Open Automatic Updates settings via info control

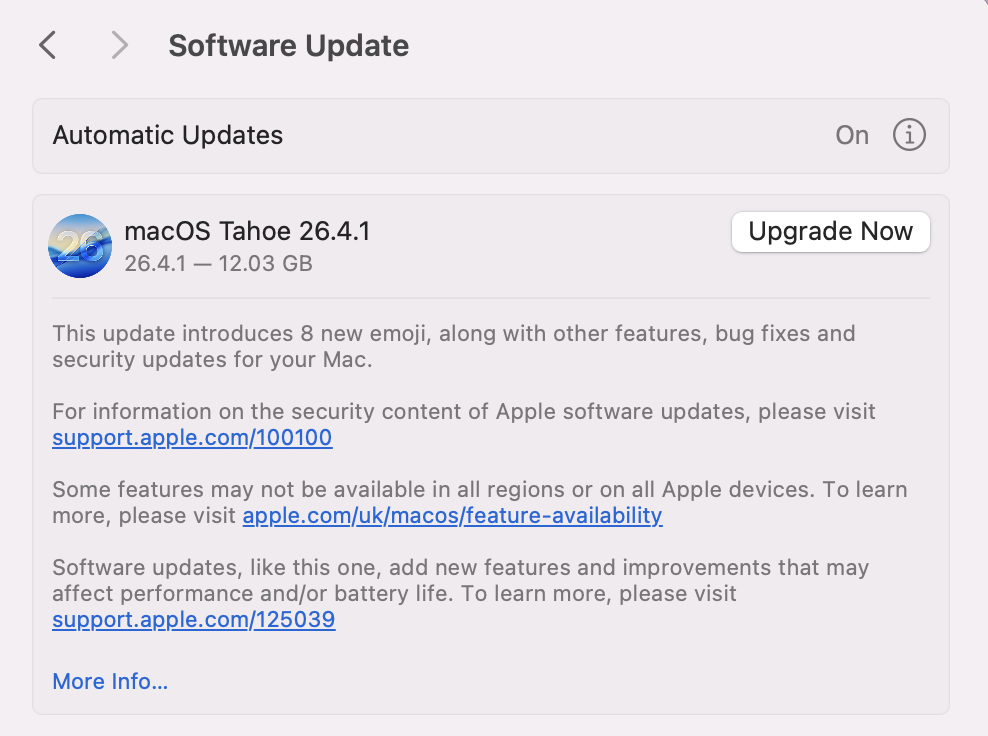(x=909, y=135)
